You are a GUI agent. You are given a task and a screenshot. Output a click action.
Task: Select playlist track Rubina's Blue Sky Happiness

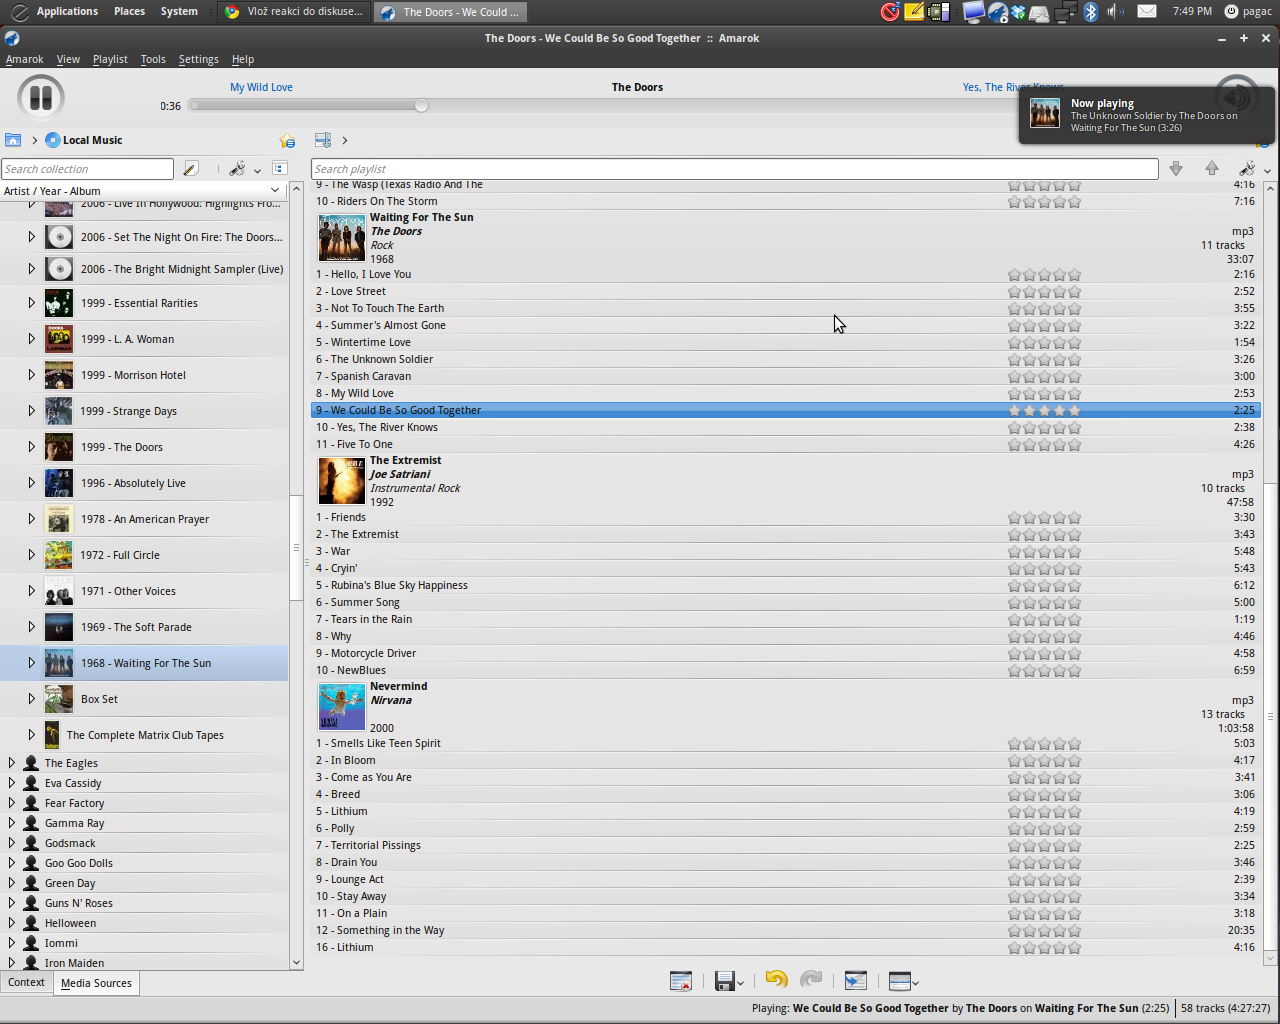786,585
